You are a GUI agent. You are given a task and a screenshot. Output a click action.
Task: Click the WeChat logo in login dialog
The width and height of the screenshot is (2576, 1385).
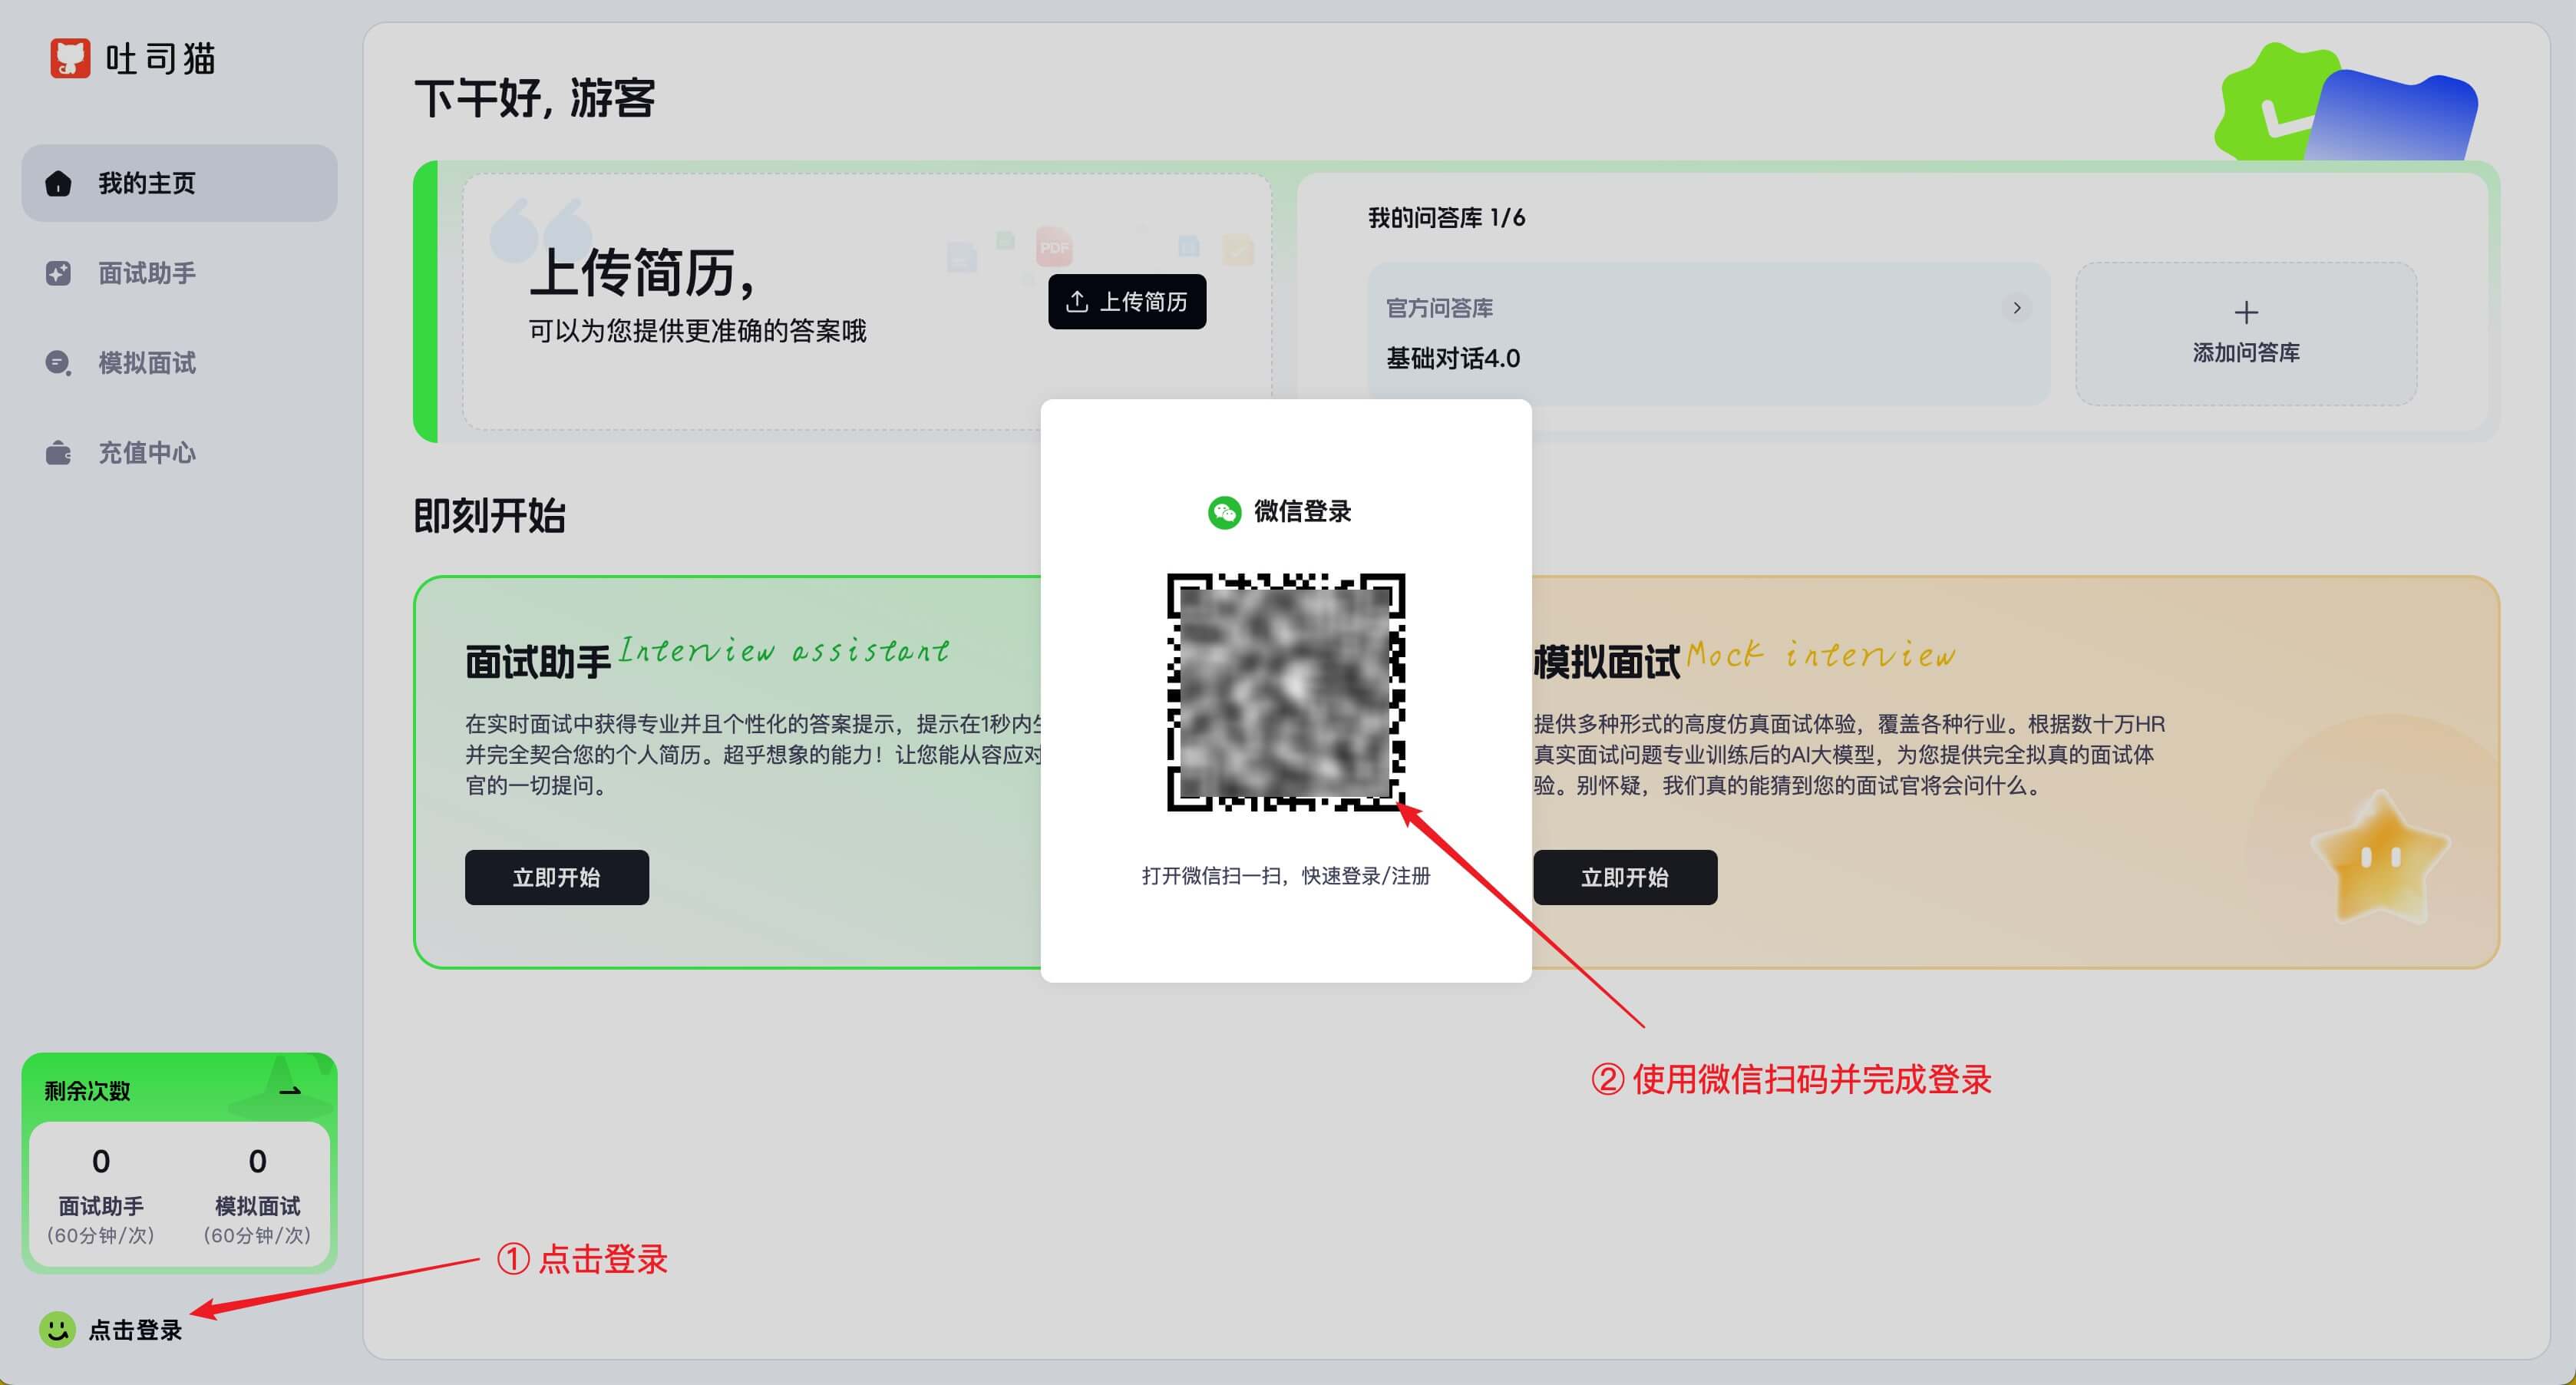tap(1224, 512)
